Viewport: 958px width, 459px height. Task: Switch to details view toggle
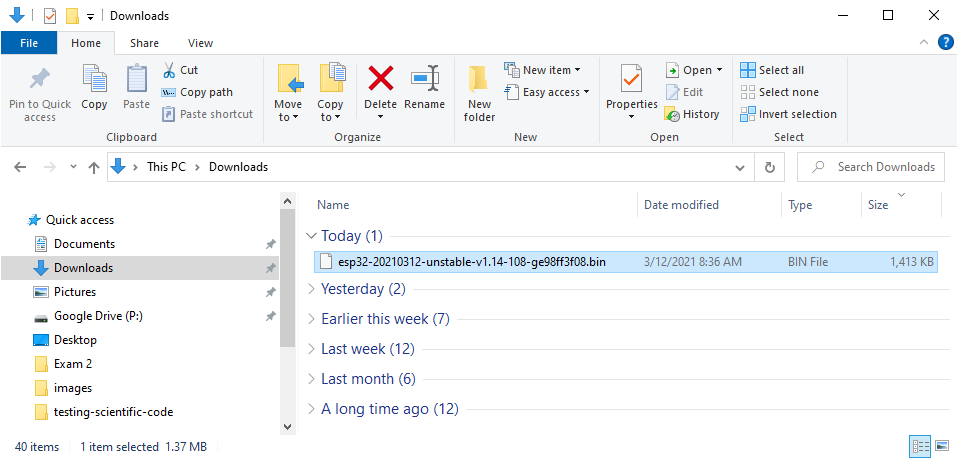[919, 446]
